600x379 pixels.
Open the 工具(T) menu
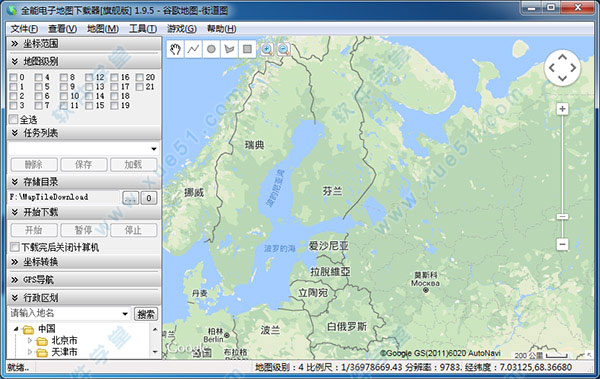(x=143, y=29)
